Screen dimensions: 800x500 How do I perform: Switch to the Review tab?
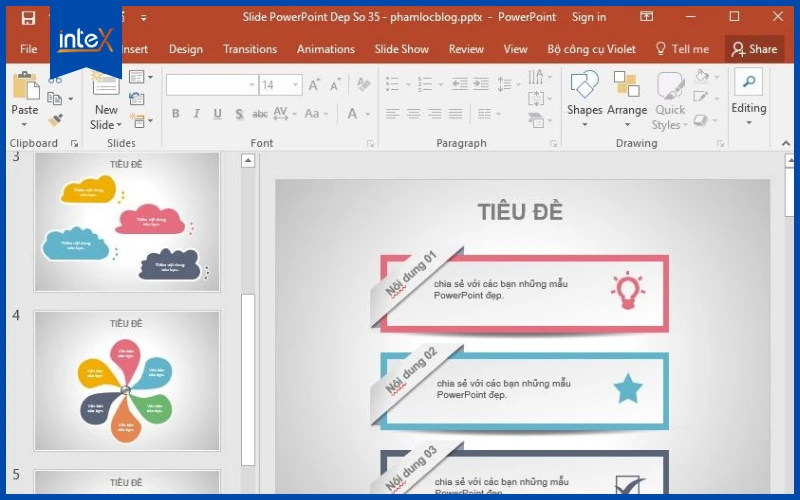[x=466, y=49]
